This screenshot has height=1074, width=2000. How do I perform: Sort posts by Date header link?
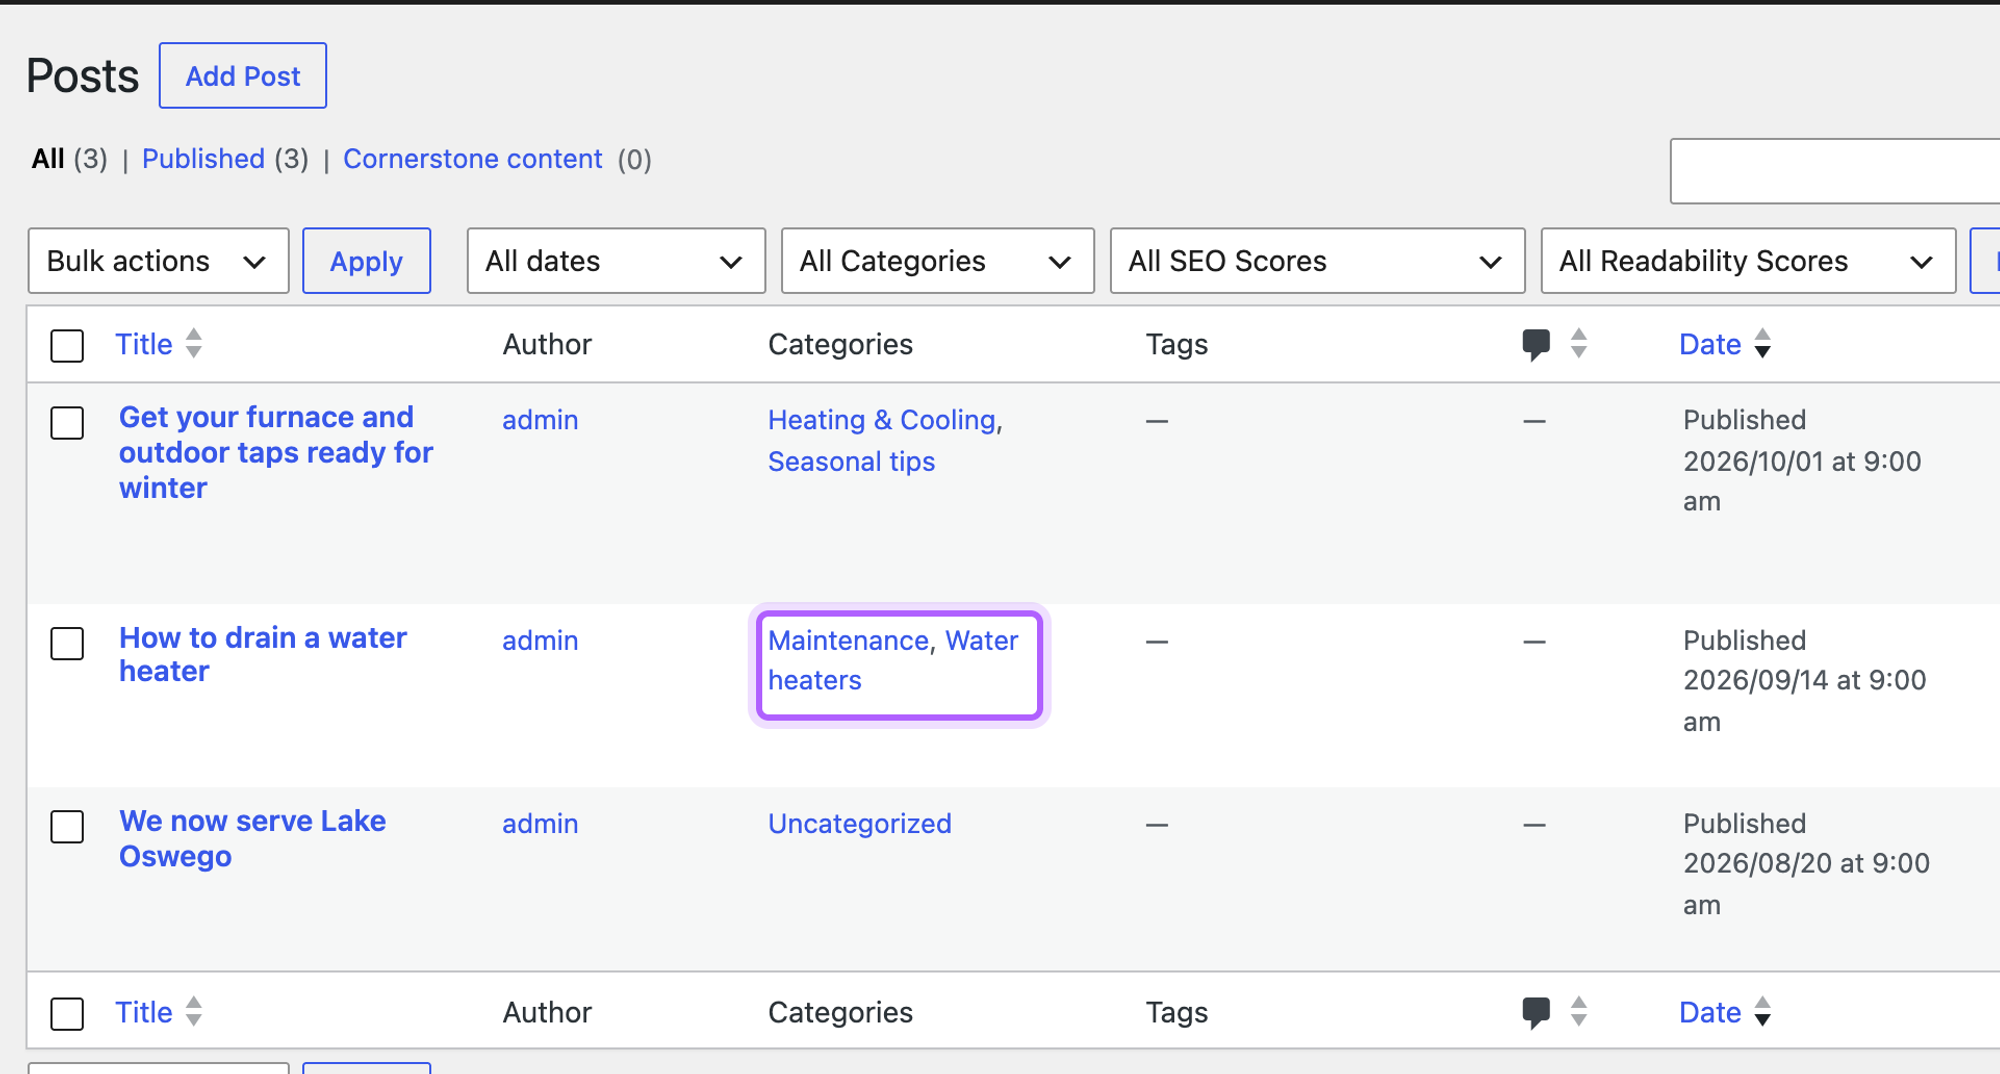pos(1710,344)
